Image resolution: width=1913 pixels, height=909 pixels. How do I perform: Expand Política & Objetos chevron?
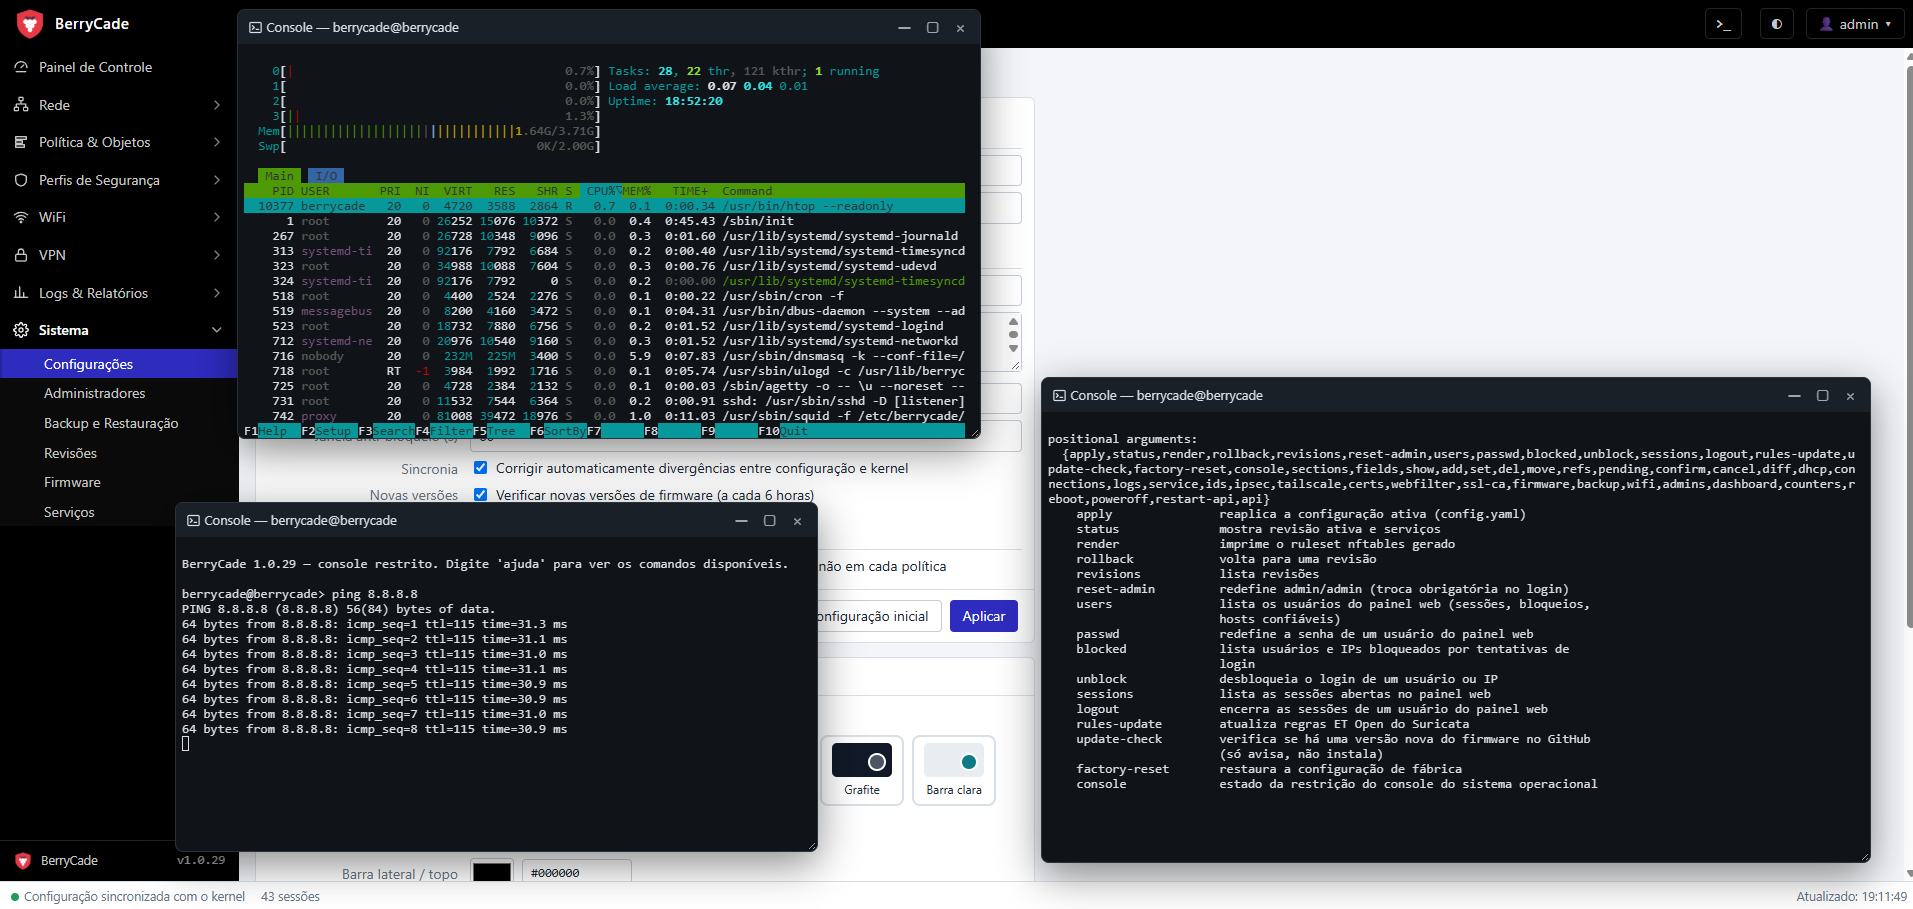217,142
